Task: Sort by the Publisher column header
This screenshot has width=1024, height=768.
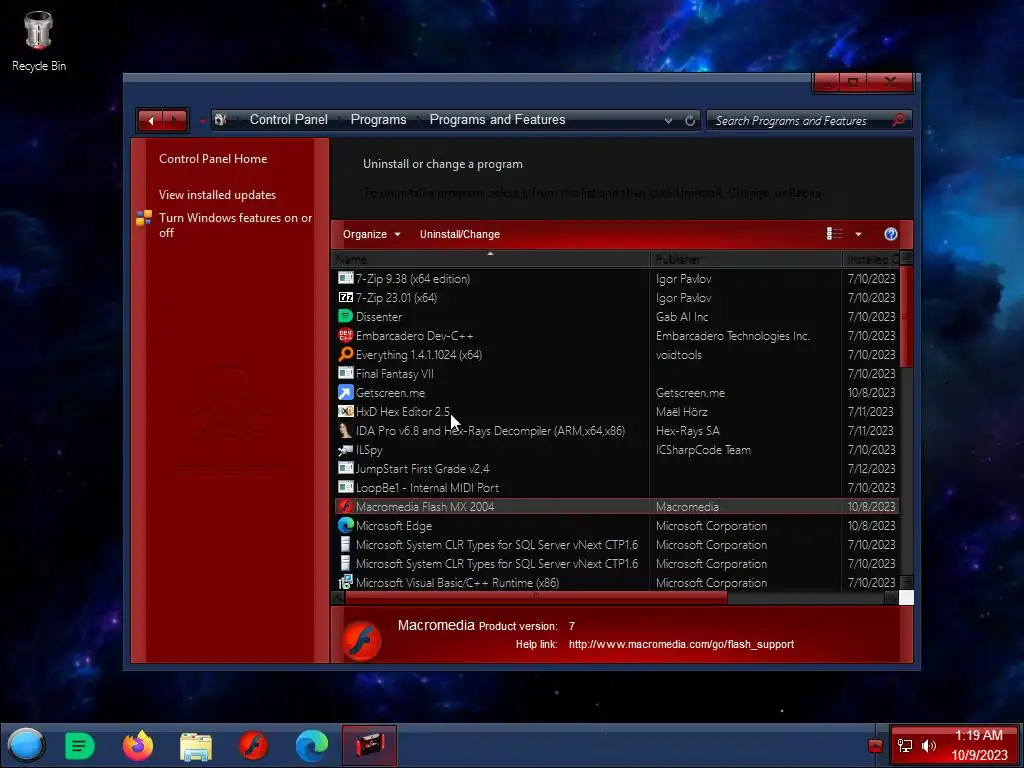Action: (746, 259)
